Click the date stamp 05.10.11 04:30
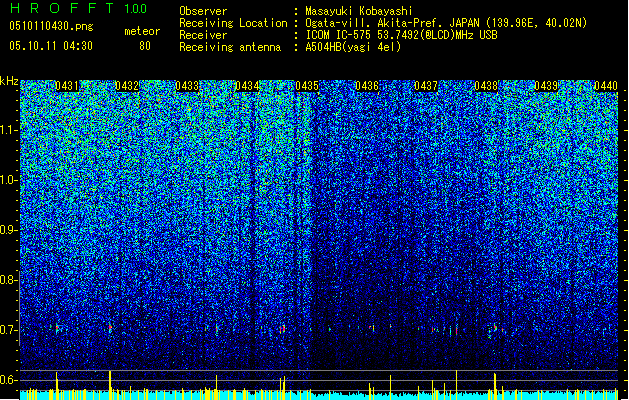This screenshot has height=400, width=629. 51,46
